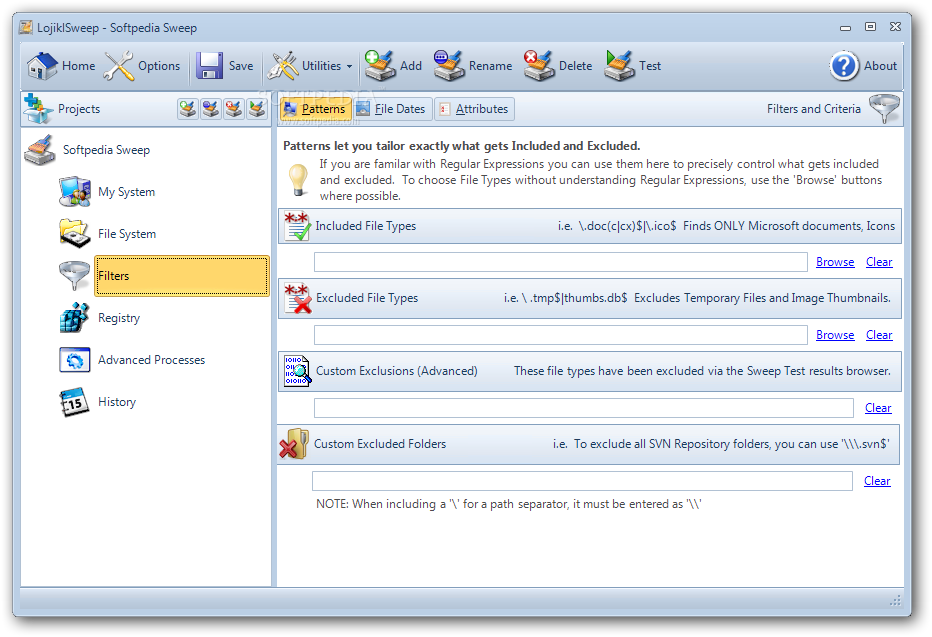Open the About help button
The width and height of the screenshot is (932, 637).
click(x=863, y=66)
